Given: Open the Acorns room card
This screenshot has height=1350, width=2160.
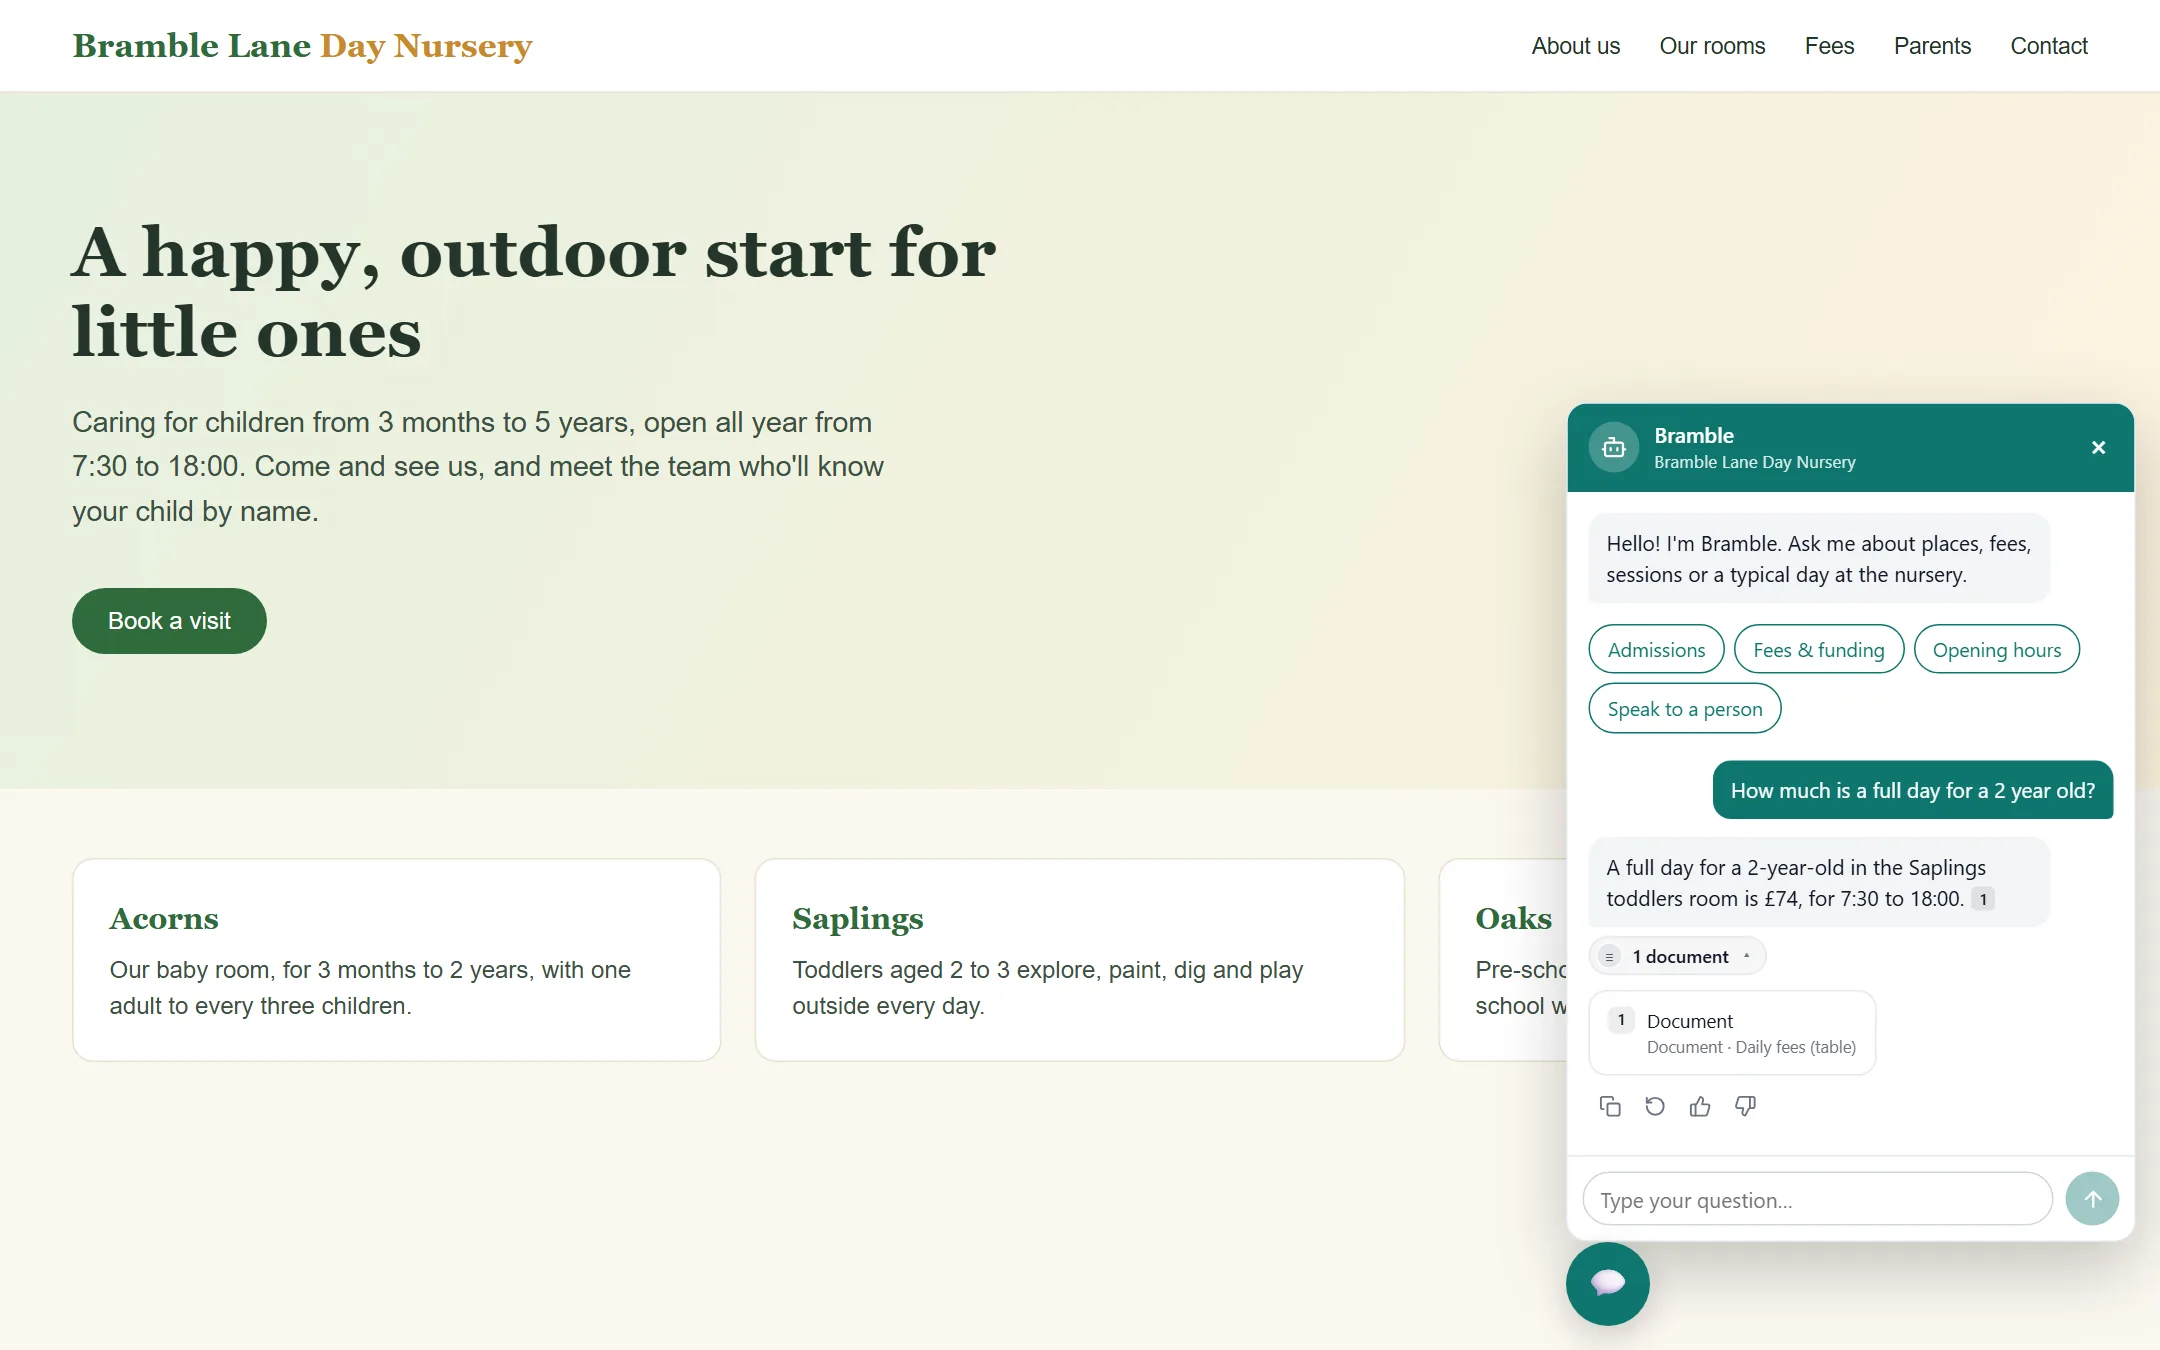Looking at the screenshot, I should click(x=396, y=960).
